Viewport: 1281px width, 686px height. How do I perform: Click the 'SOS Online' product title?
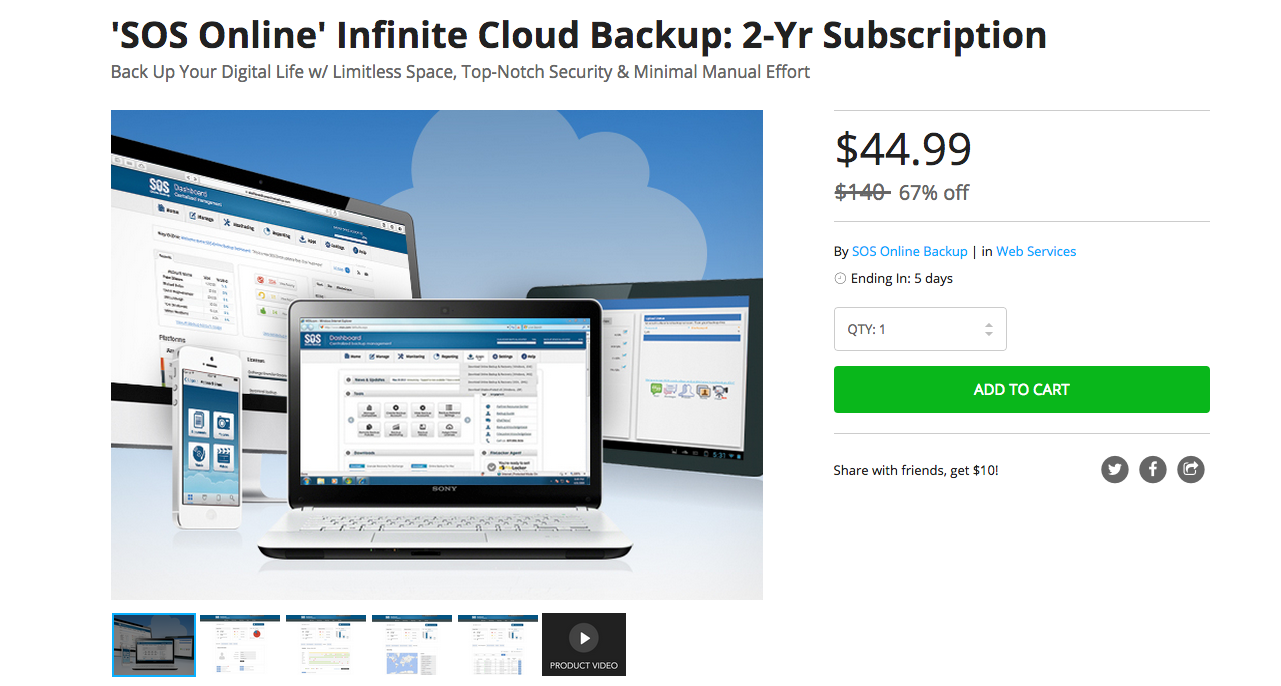tap(578, 36)
